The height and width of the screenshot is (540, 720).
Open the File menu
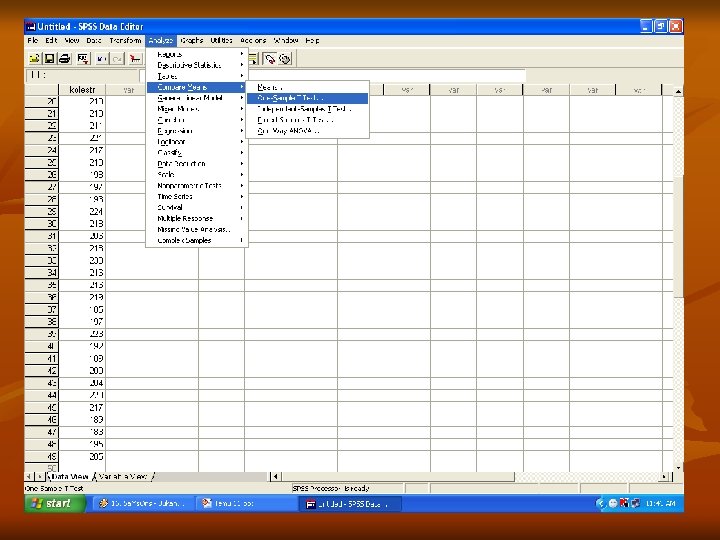coord(33,40)
